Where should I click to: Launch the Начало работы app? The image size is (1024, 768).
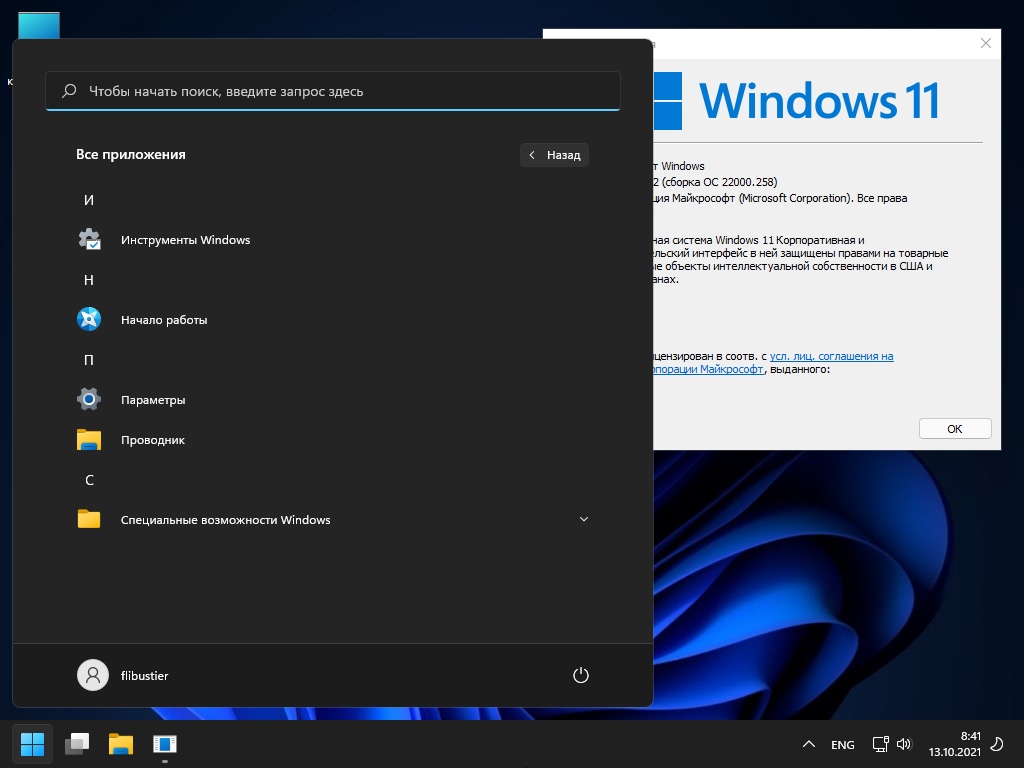164,320
